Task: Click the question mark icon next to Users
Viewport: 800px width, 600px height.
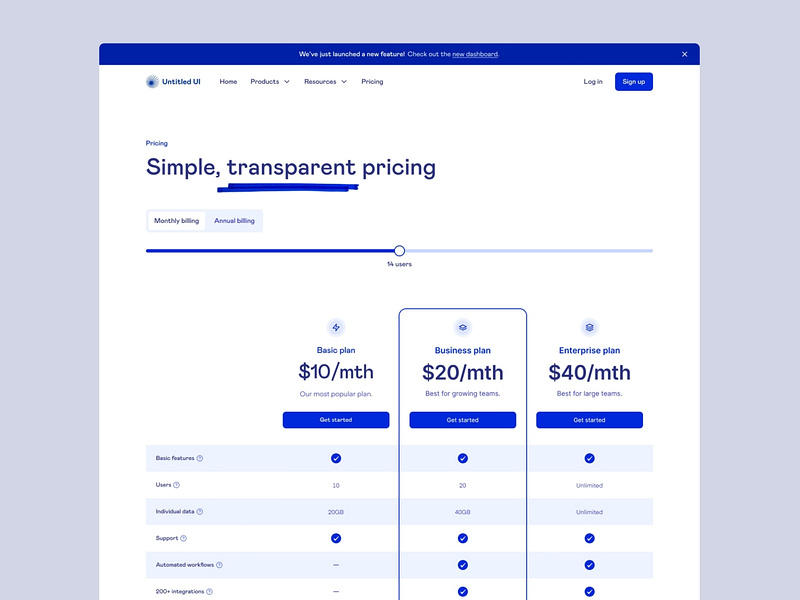Action: click(177, 485)
